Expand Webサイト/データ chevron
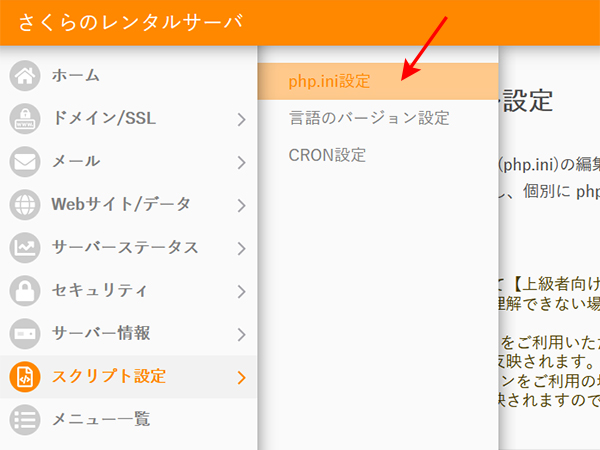The height and width of the screenshot is (450, 600). pos(241,205)
